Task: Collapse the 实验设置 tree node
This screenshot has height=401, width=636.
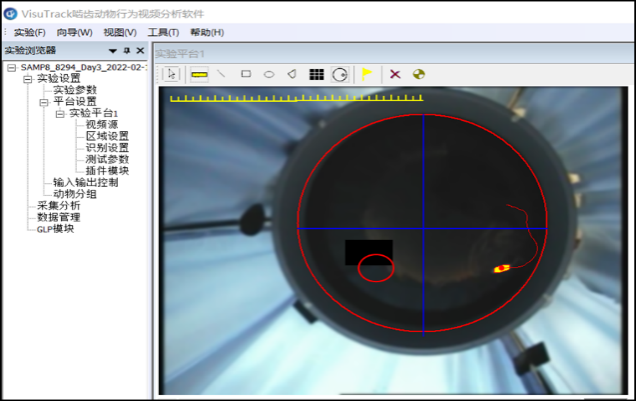Action: [x=28, y=79]
